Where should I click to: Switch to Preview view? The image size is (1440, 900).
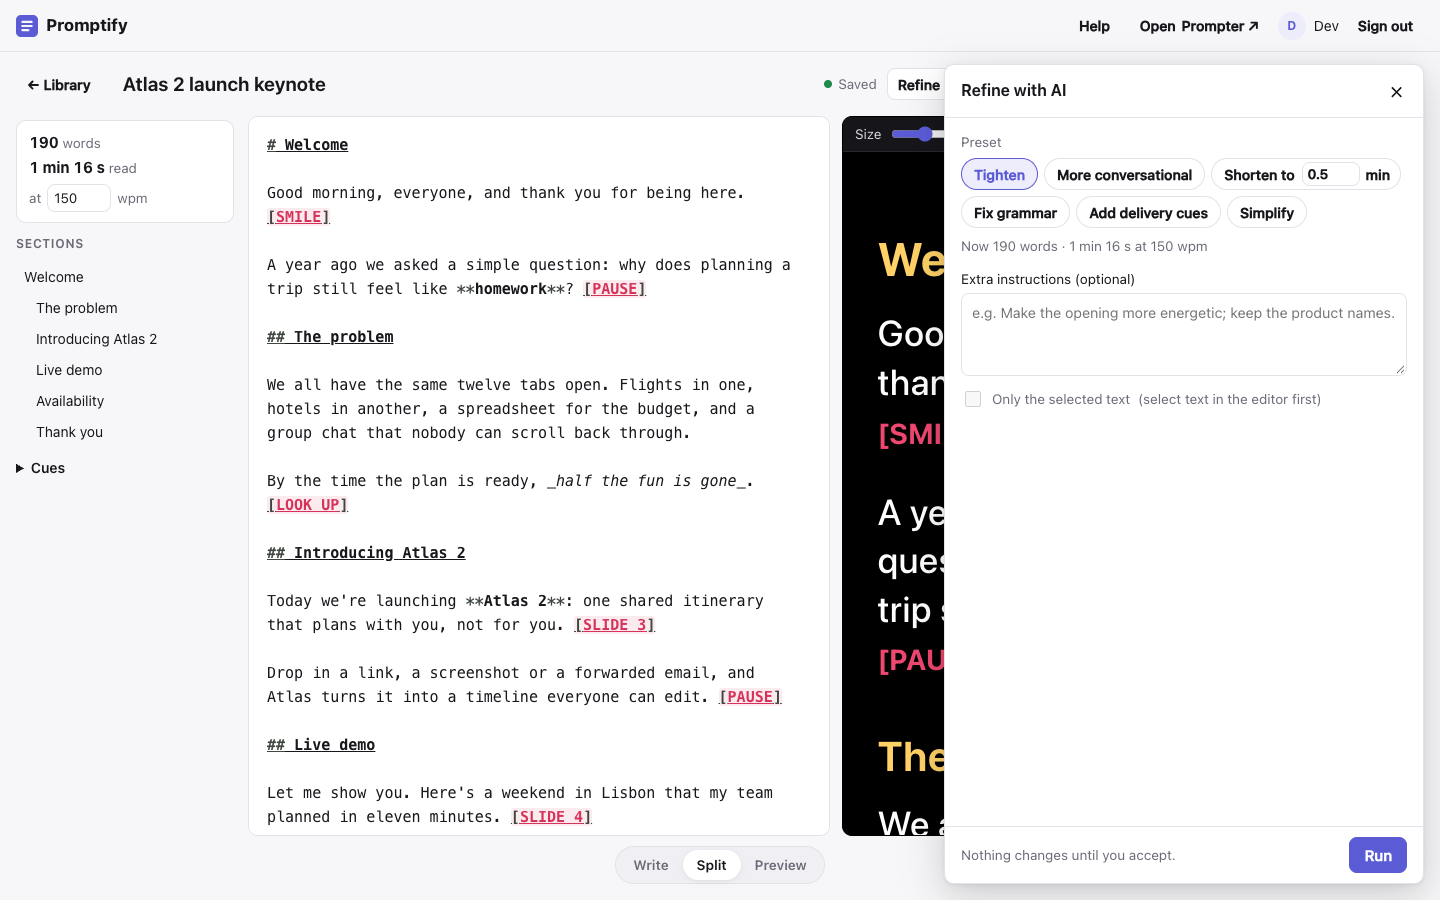(780, 865)
